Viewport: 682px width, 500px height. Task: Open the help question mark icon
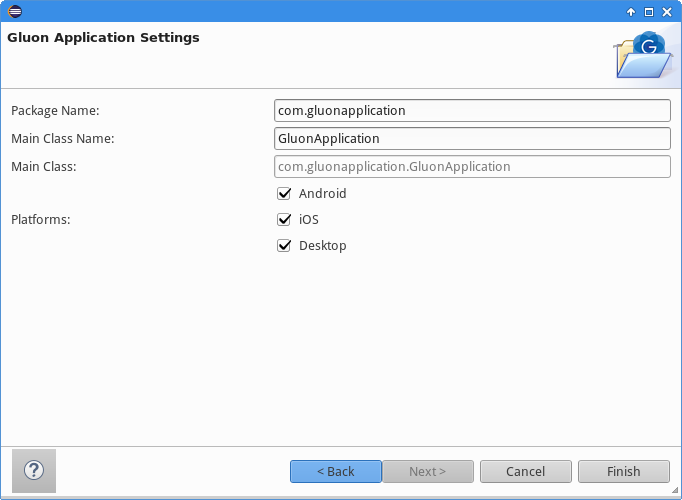pos(34,470)
